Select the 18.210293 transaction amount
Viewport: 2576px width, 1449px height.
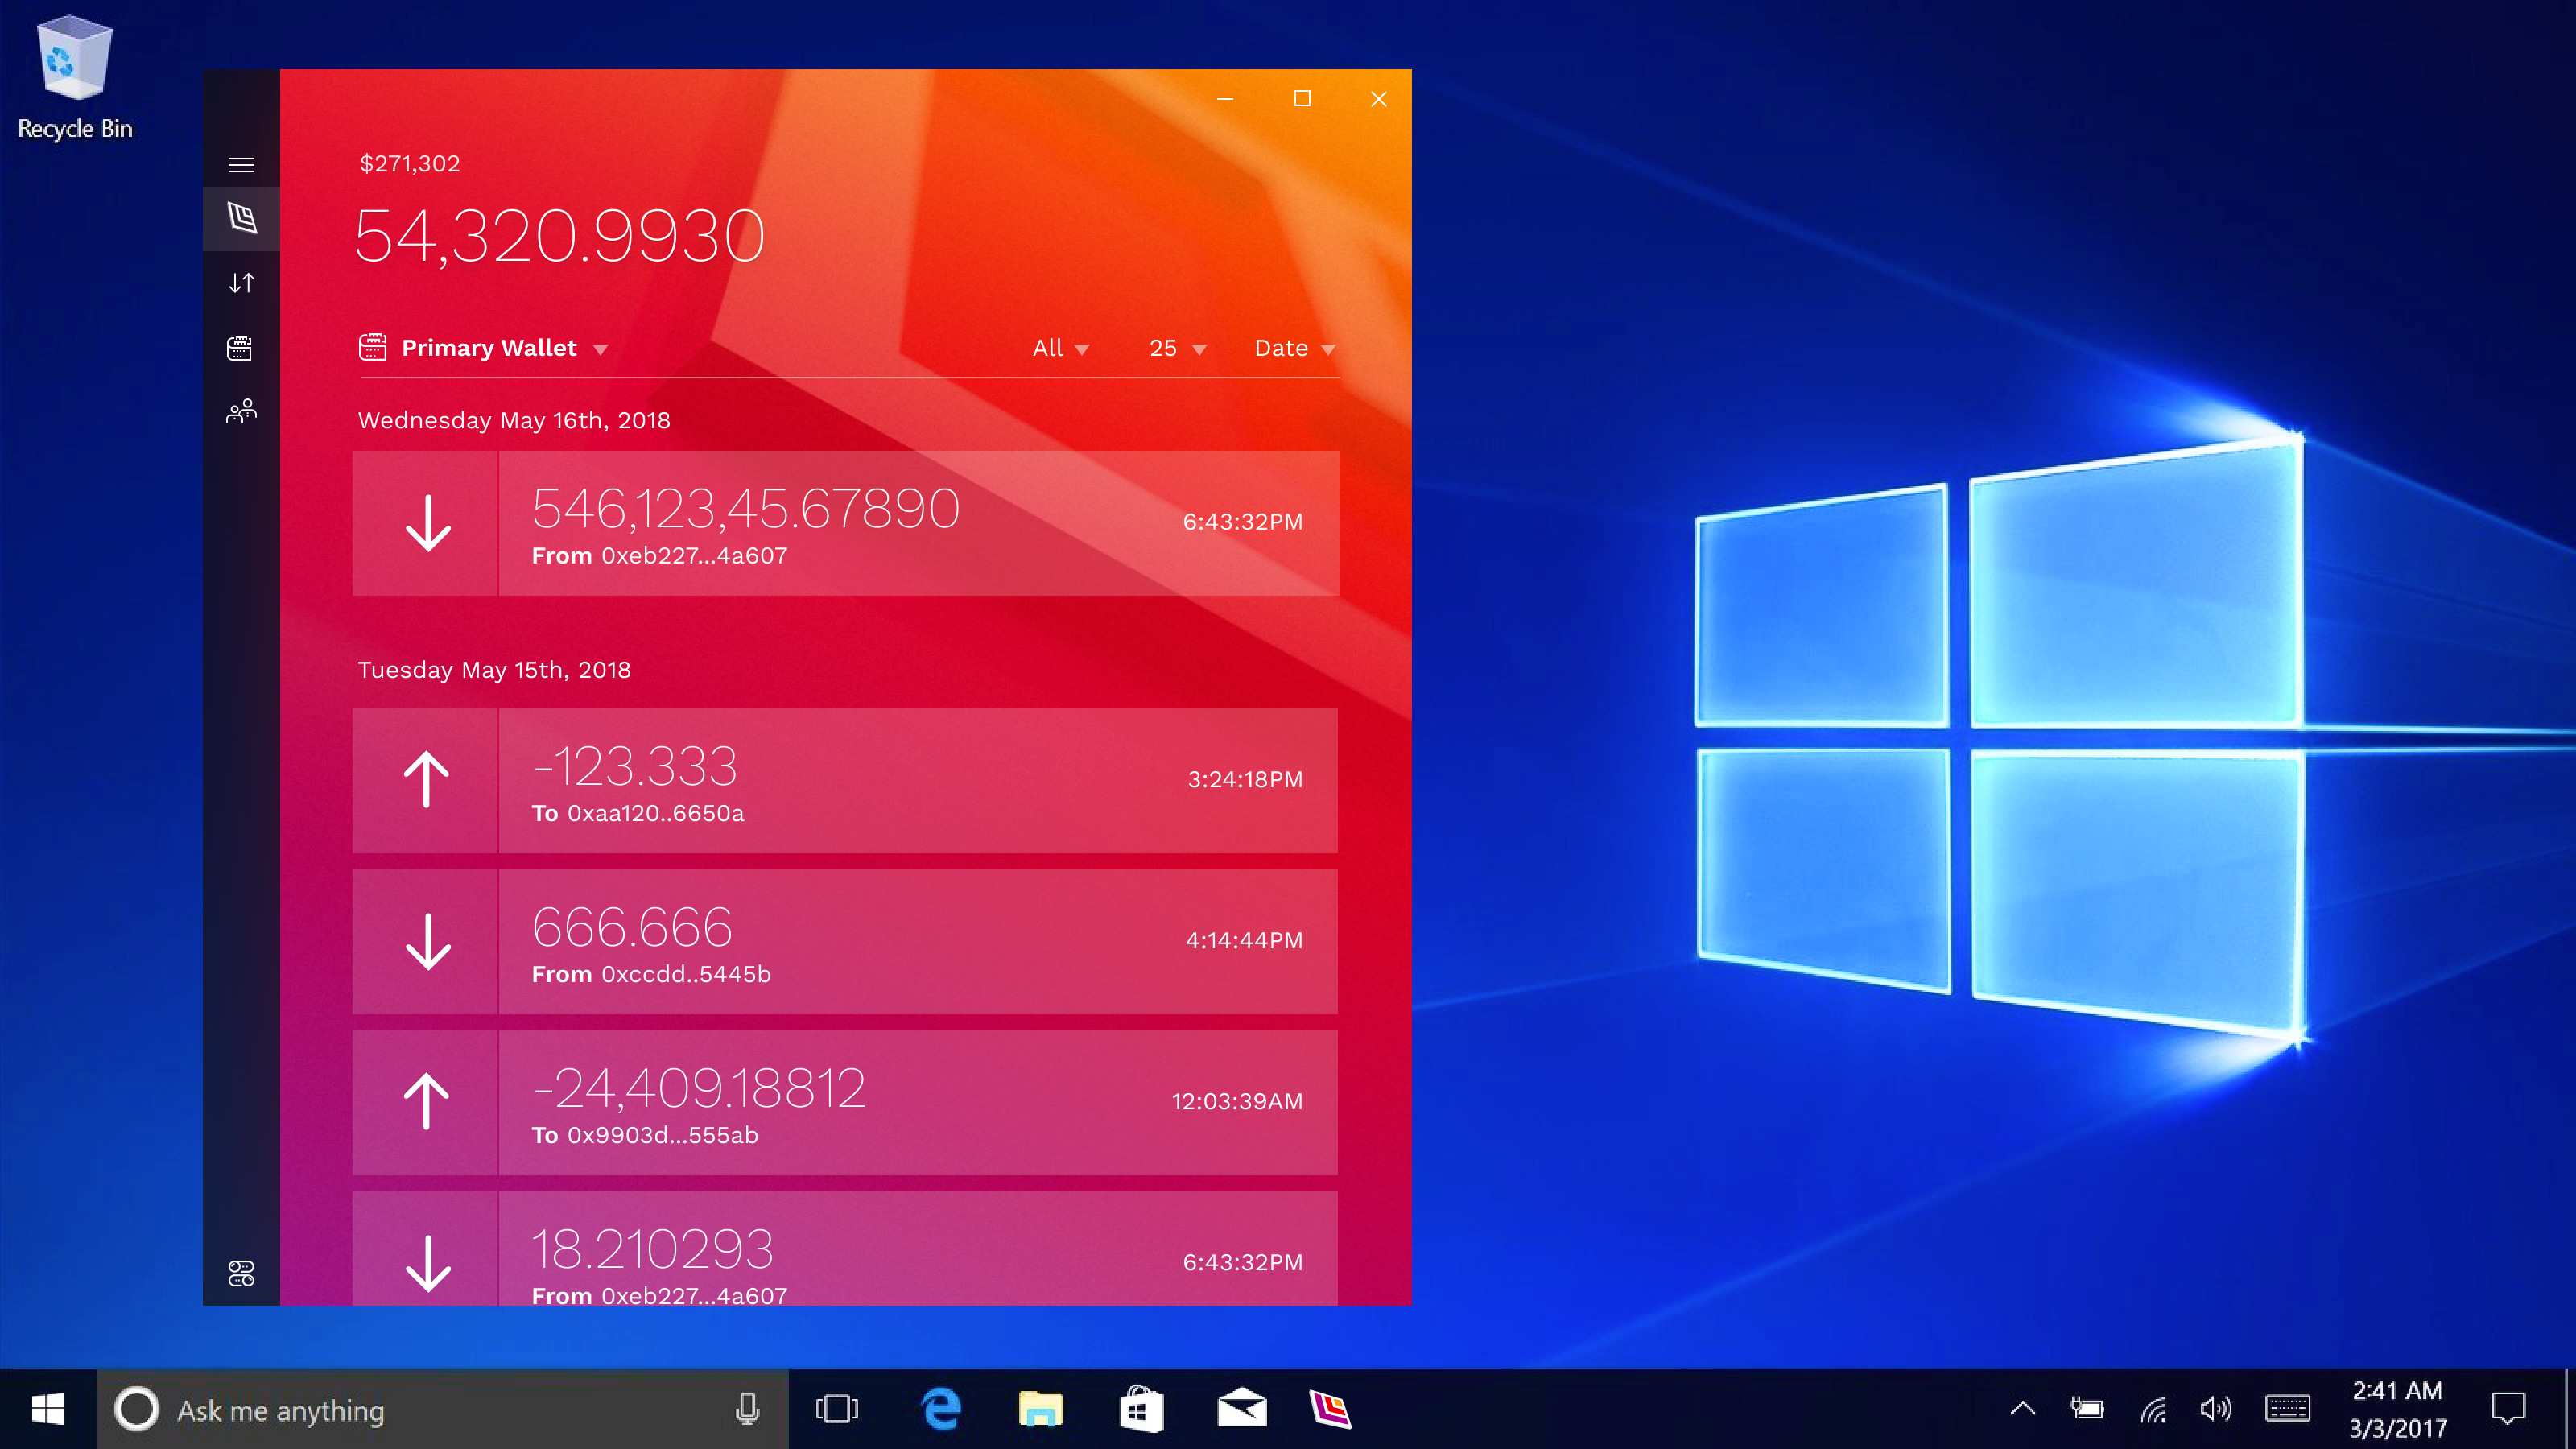click(652, 1249)
